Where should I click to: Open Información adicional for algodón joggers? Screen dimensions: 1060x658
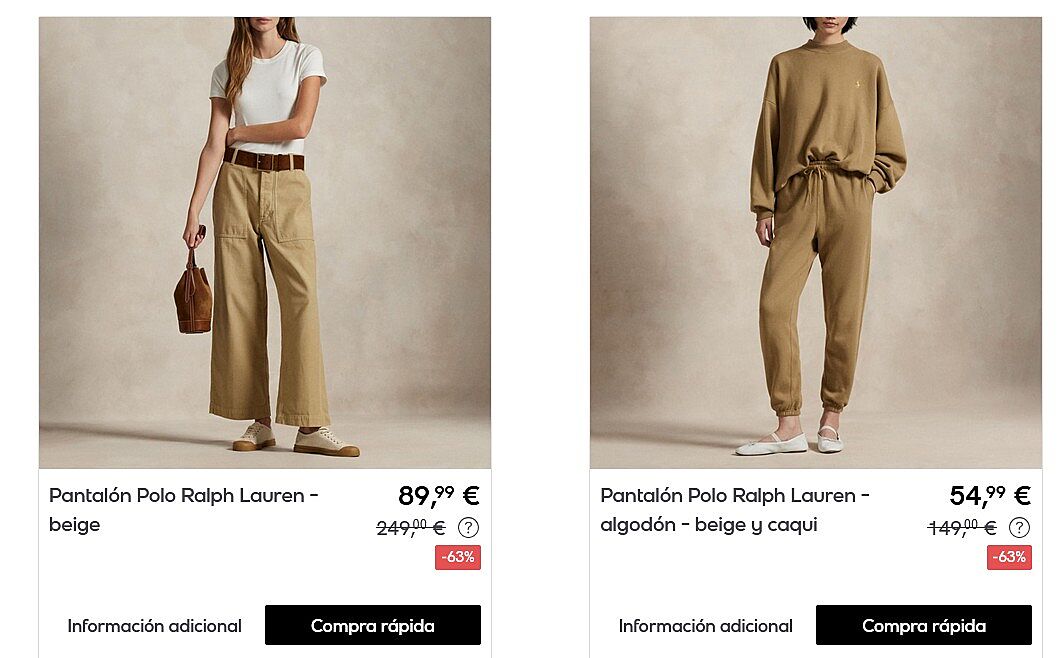pyautogui.click(x=705, y=626)
